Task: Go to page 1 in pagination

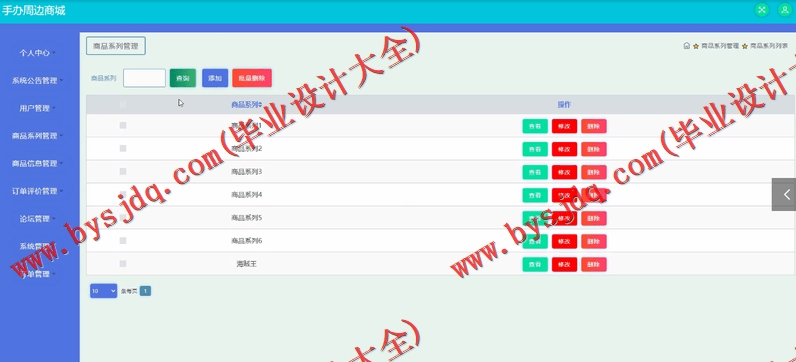Action: [x=145, y=291]
